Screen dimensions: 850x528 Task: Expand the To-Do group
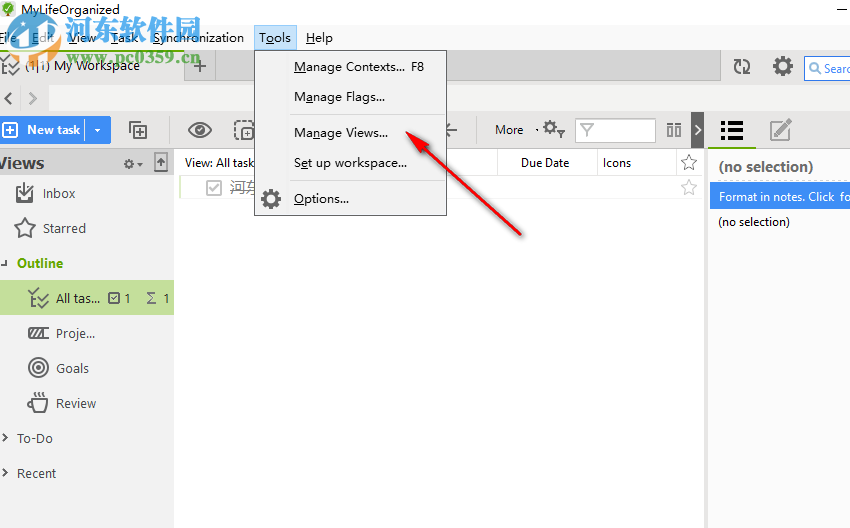5,438
